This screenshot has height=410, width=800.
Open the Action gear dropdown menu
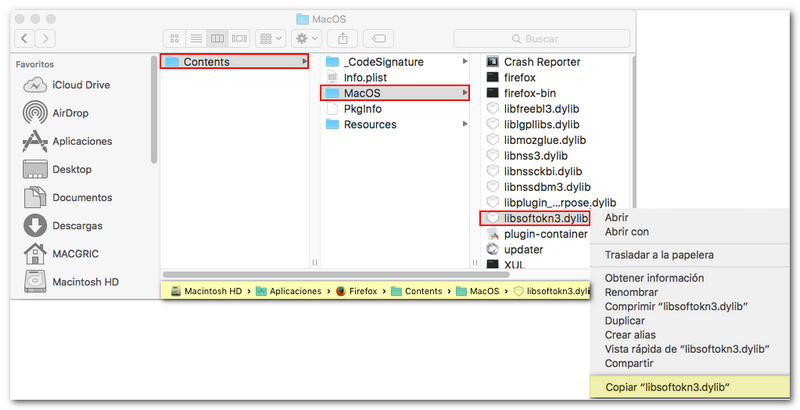[304, 38]
